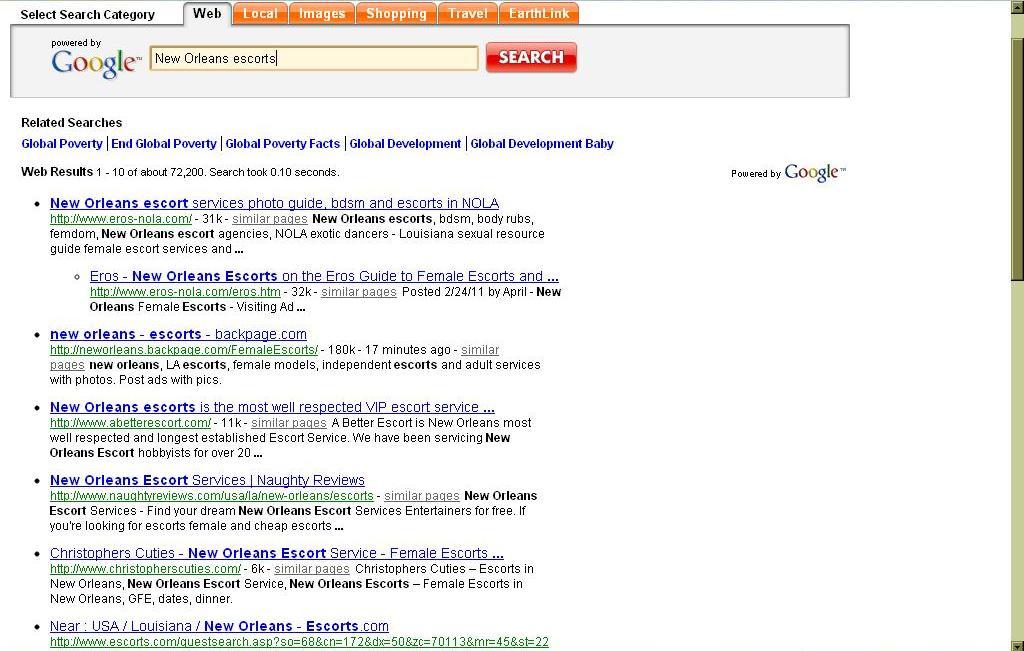Follow the End Global Poverty link
1024x651 pixels.
tap(164, 144)
